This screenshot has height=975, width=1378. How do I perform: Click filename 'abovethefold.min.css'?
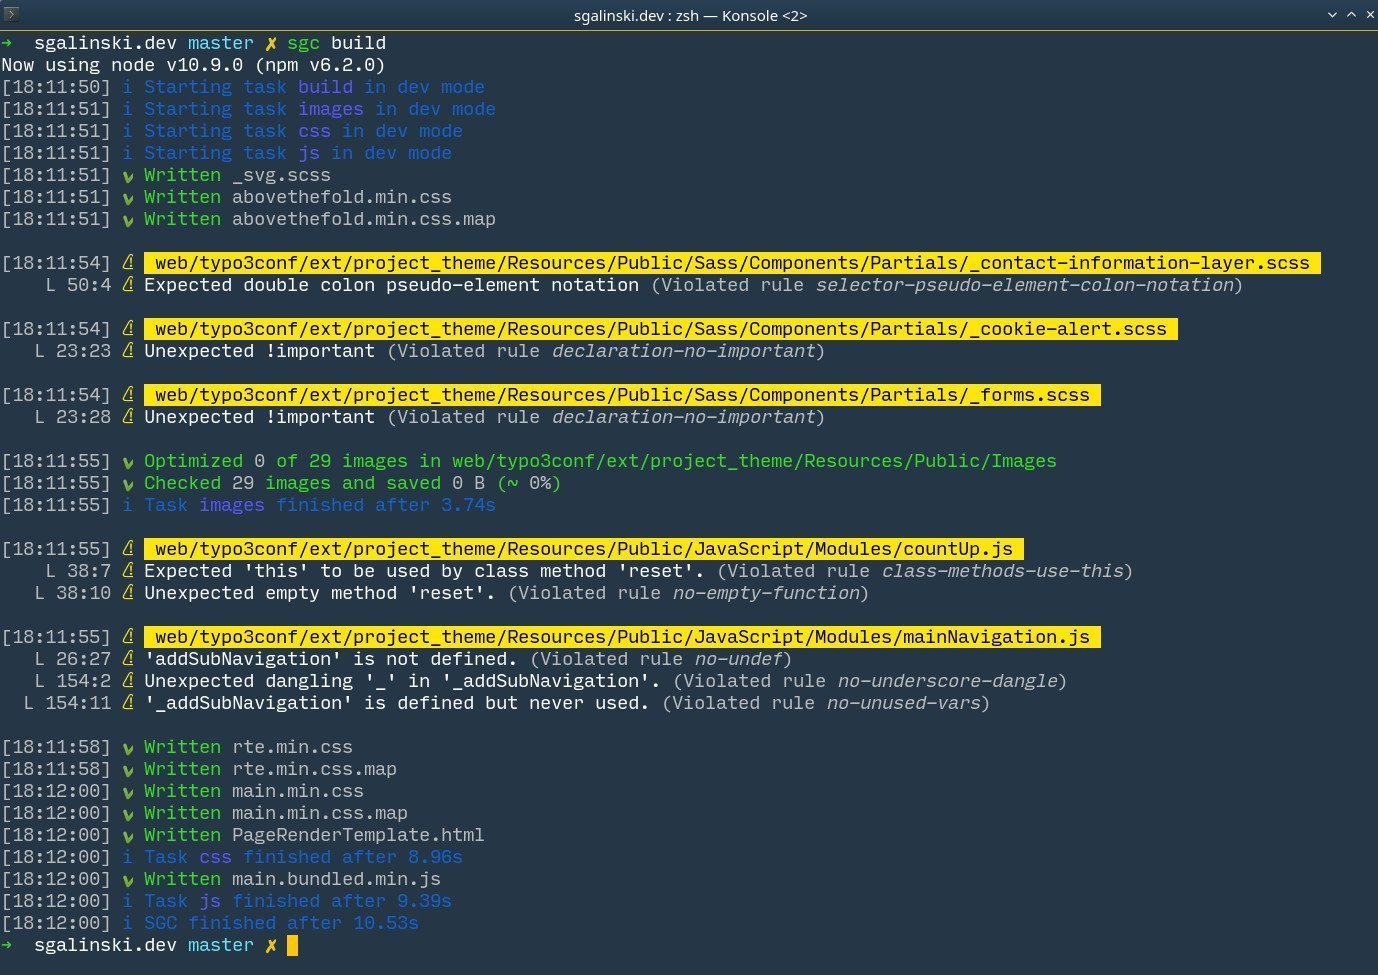click(342, 197)
